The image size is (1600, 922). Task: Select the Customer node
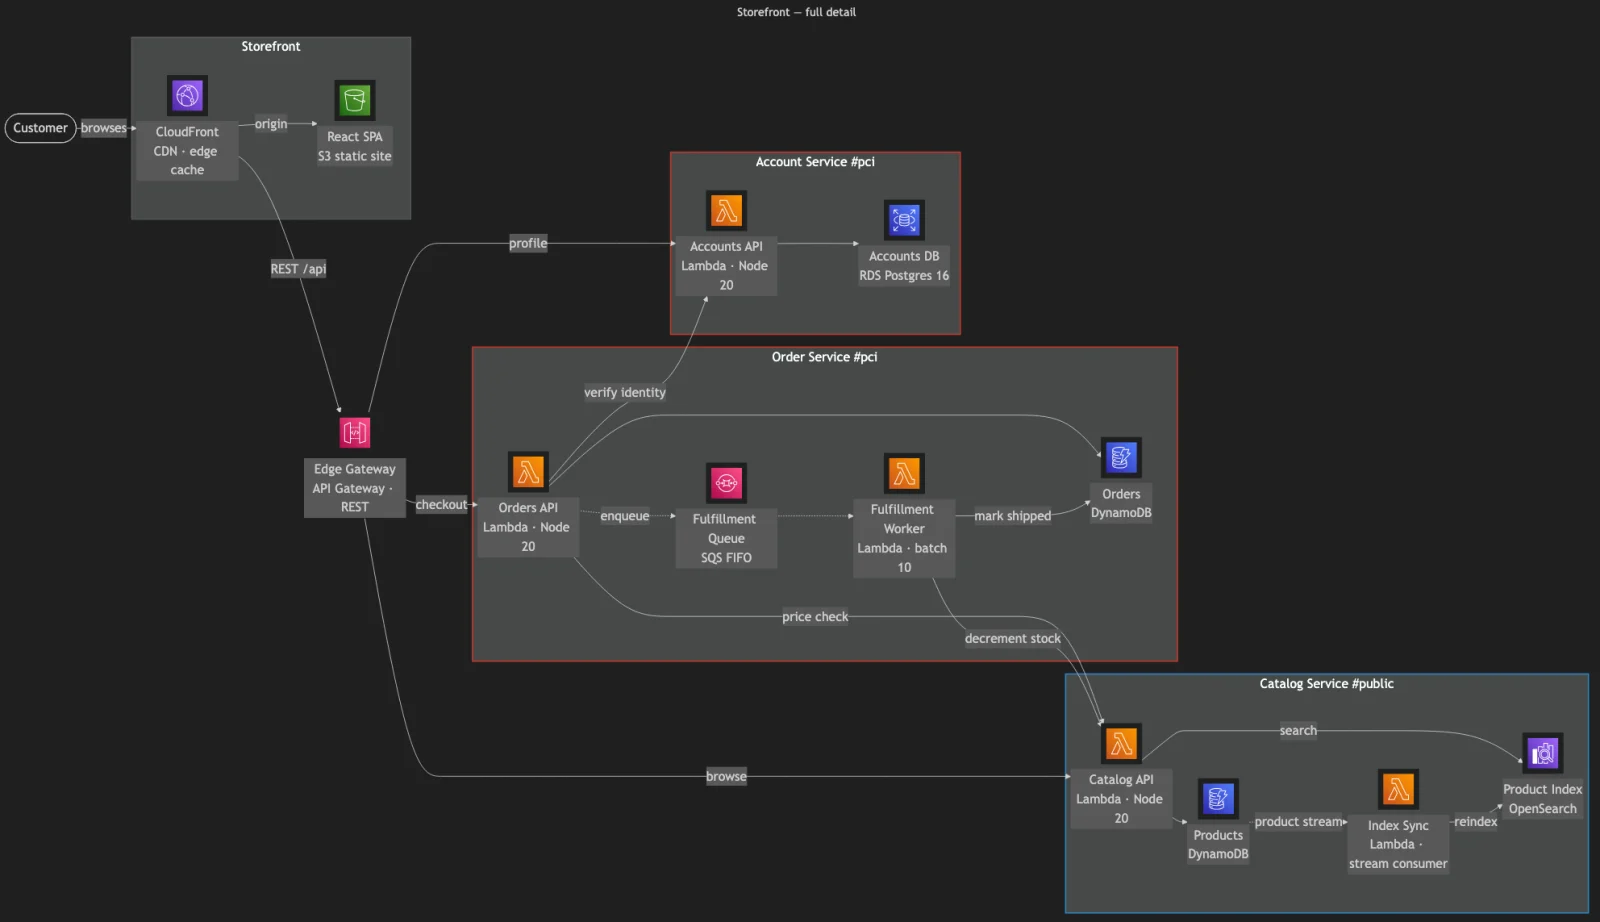coord(40,128)
